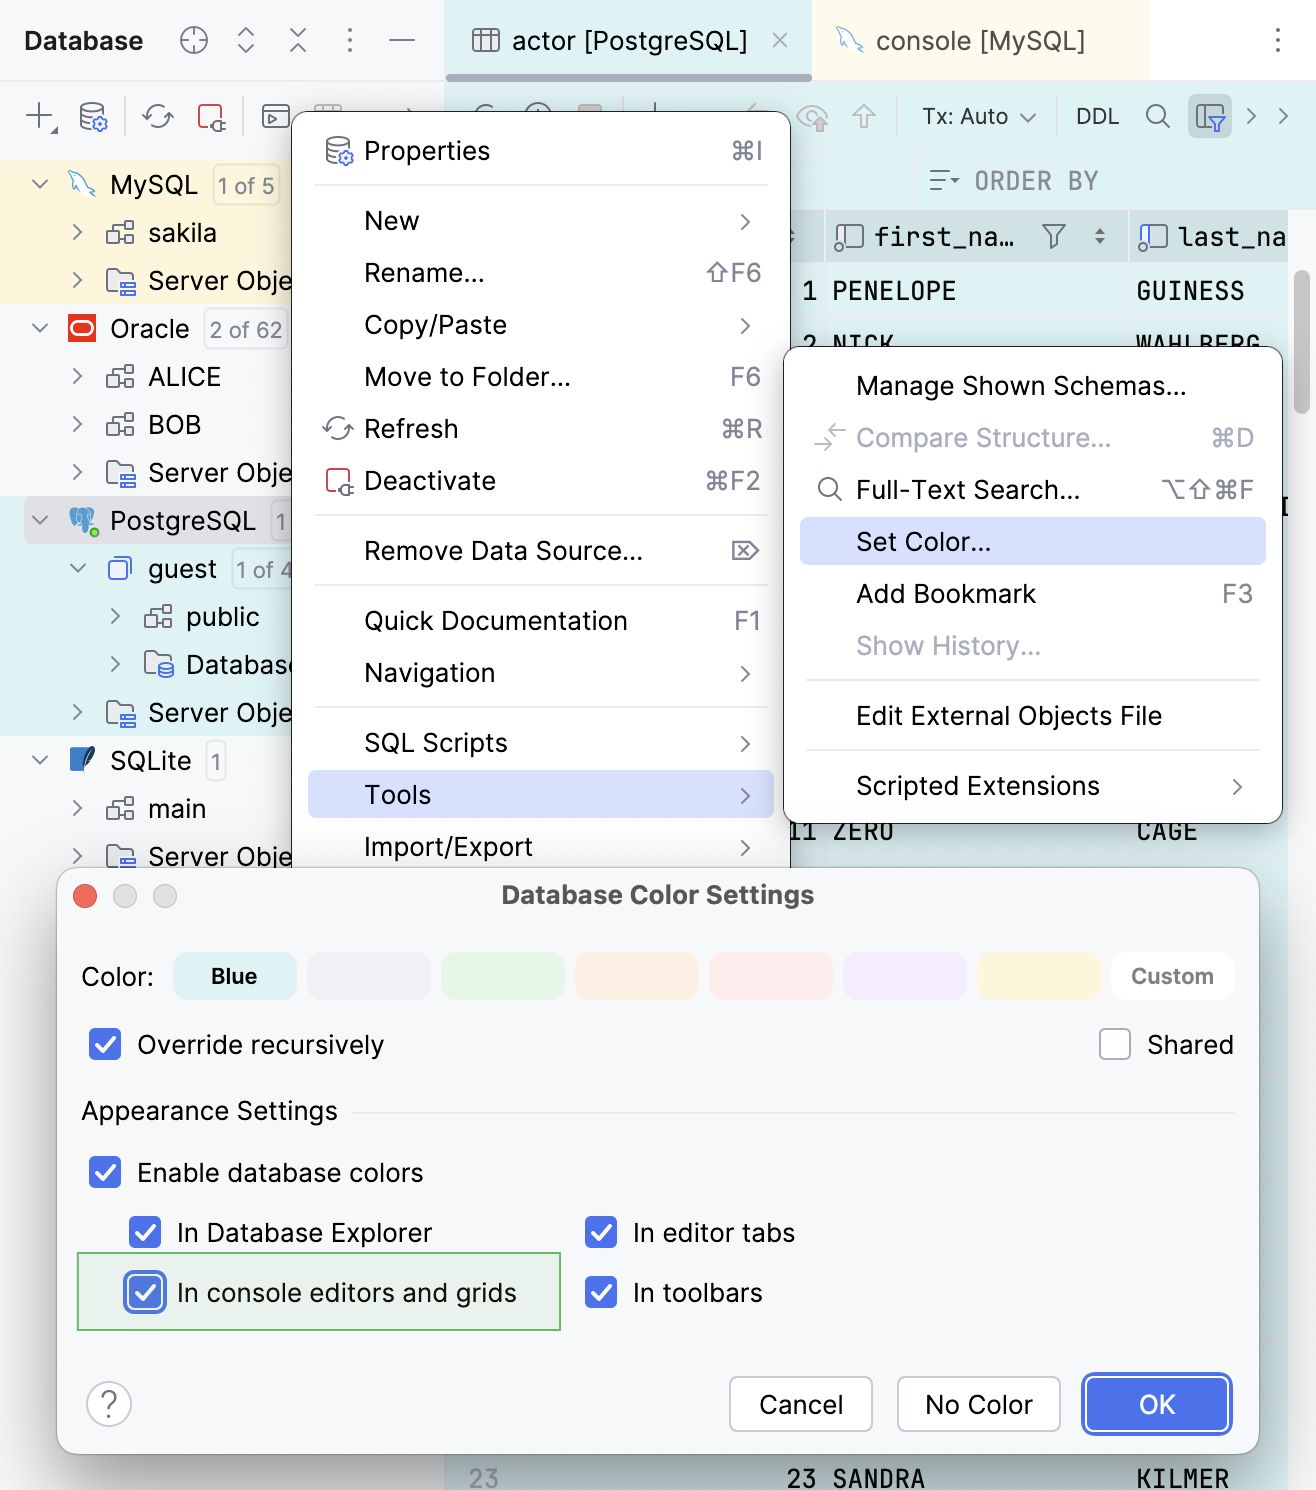Image resolution: width=1316 pixels, height=1490 pixels.
Task: Open the Tx: Auto dropdown
Action: 977,116
